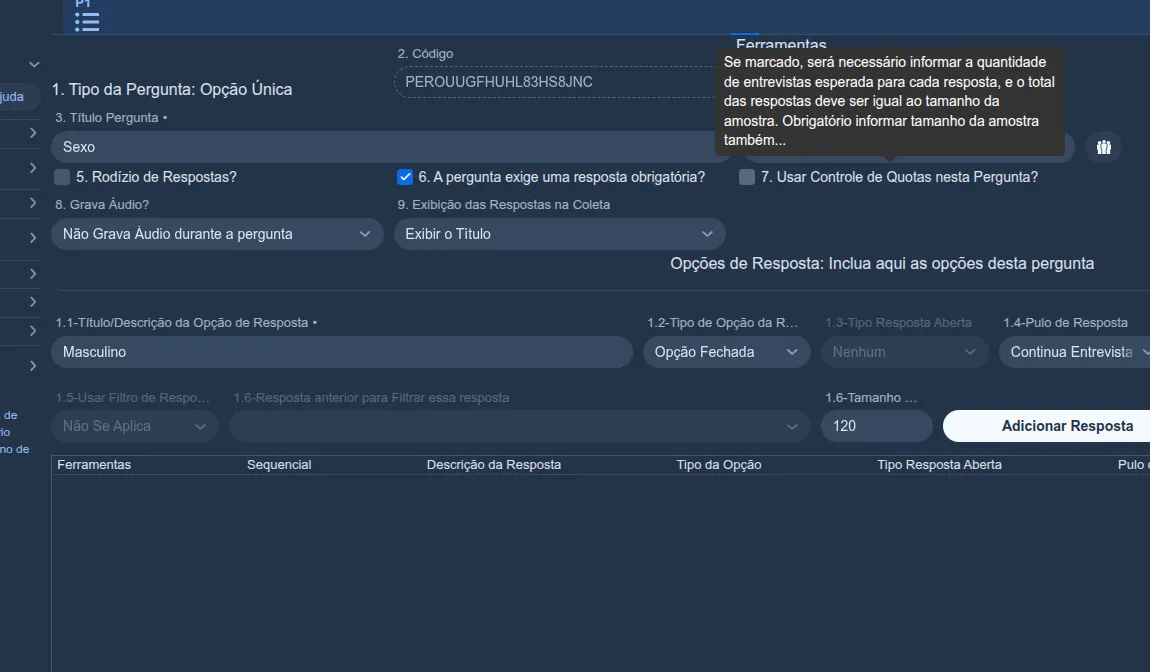Viewport: 1150px width, 672px height.
Task: Open the P1 question list icon
Action: click(87, 22)
